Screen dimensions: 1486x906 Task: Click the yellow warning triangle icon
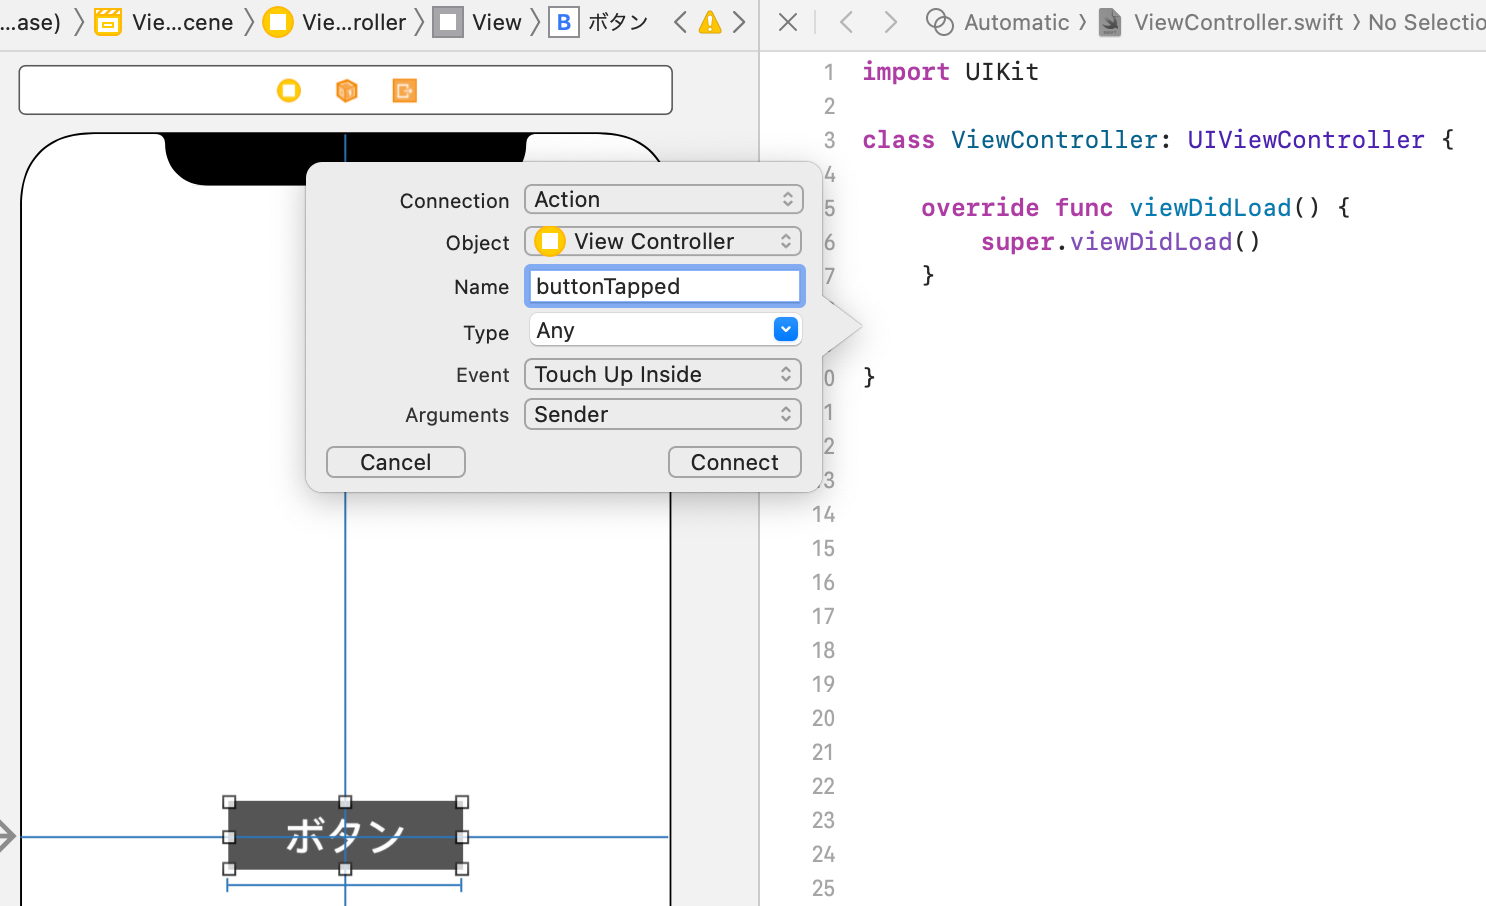710,22
